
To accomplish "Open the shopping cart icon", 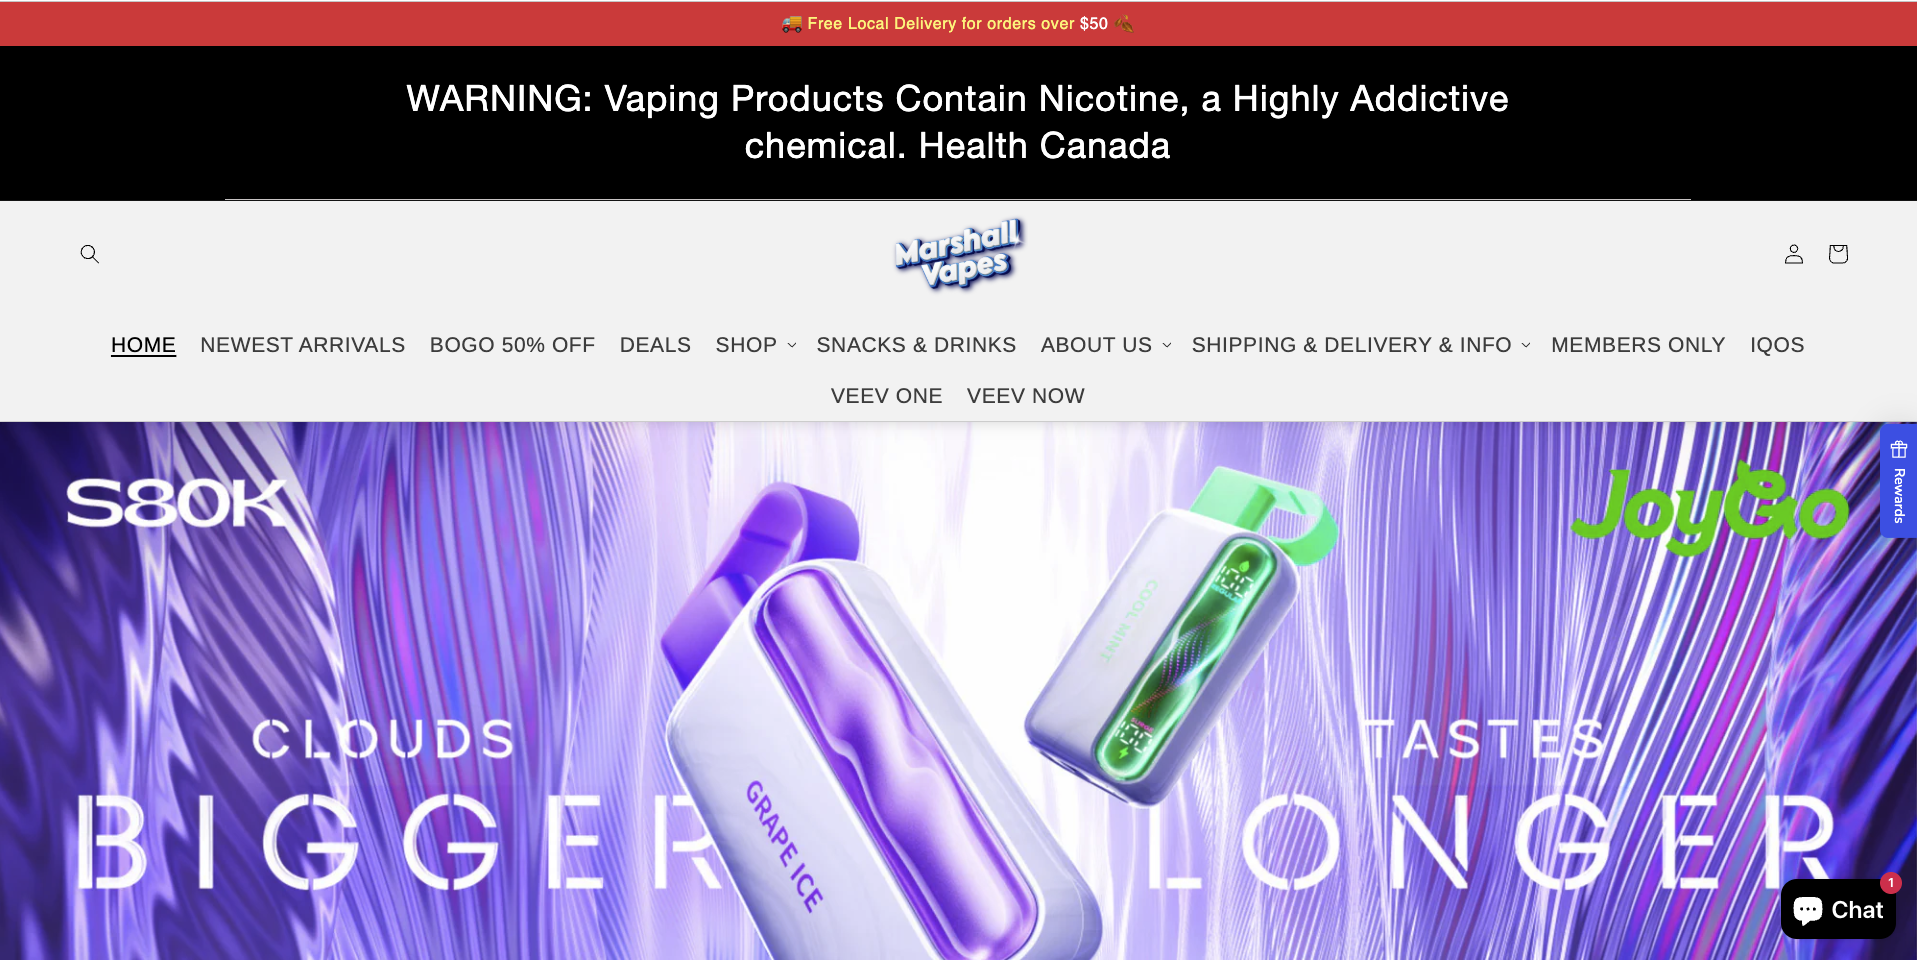I will (1838, 254).
